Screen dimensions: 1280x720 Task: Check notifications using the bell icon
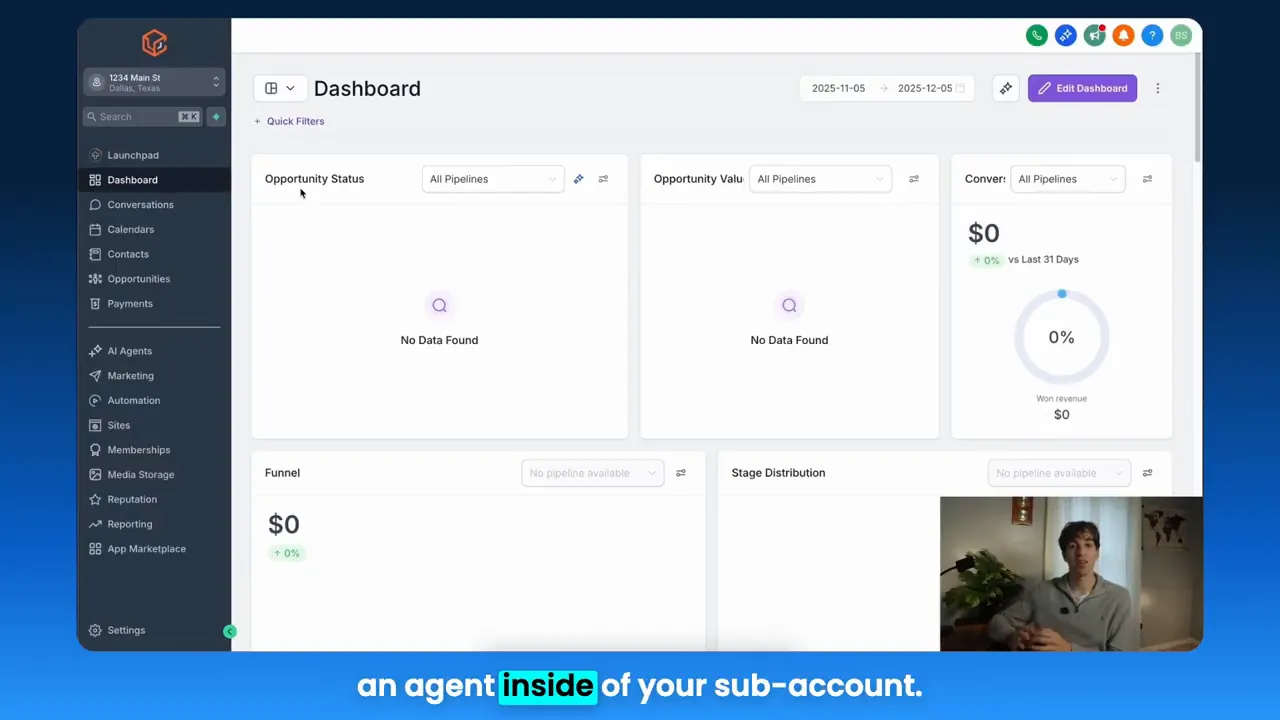pos(1123,35)
